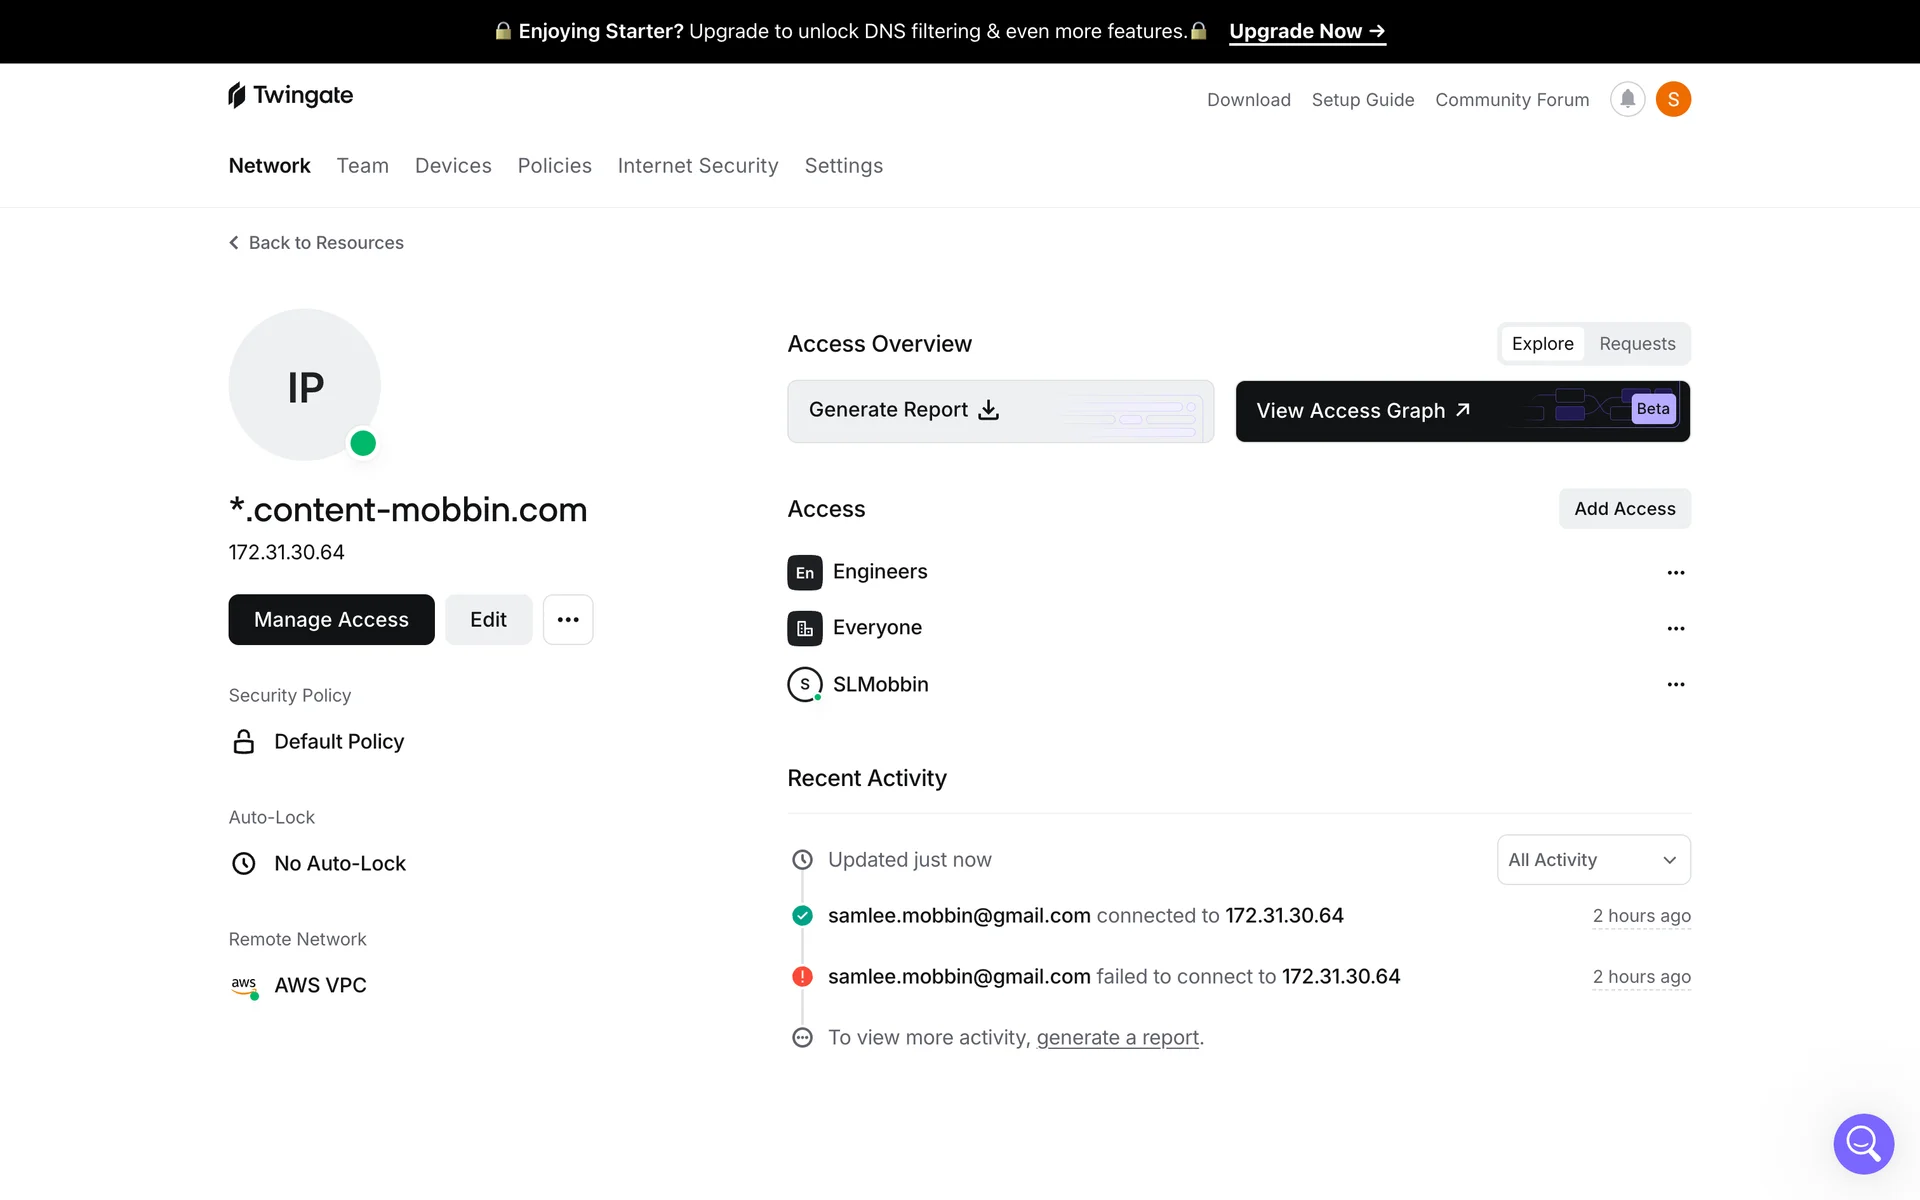Open the Everyone group options menu
The width and height of the screenshot is (1920, 1200).
1676,629
